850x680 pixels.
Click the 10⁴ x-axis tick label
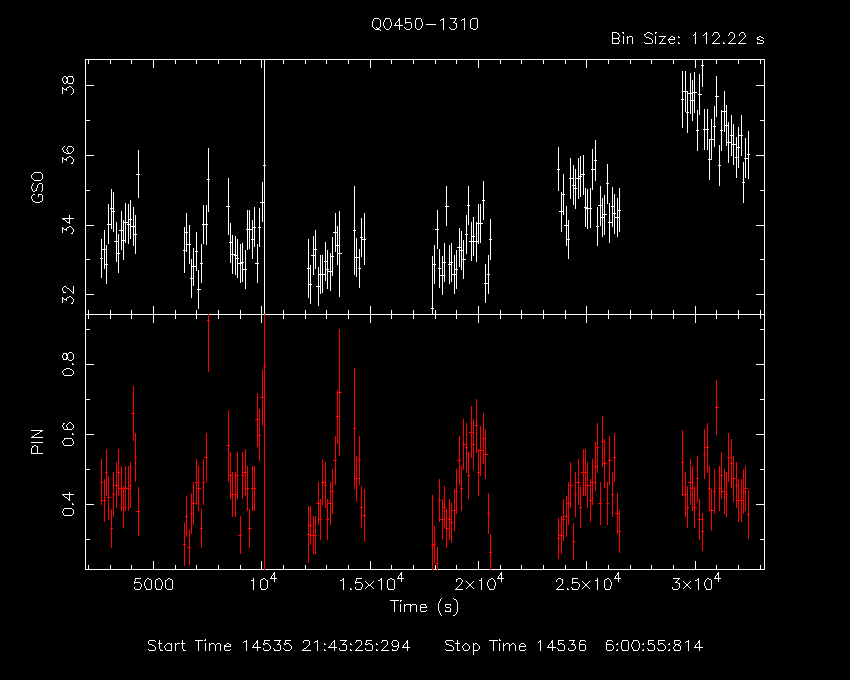(262, 583)
